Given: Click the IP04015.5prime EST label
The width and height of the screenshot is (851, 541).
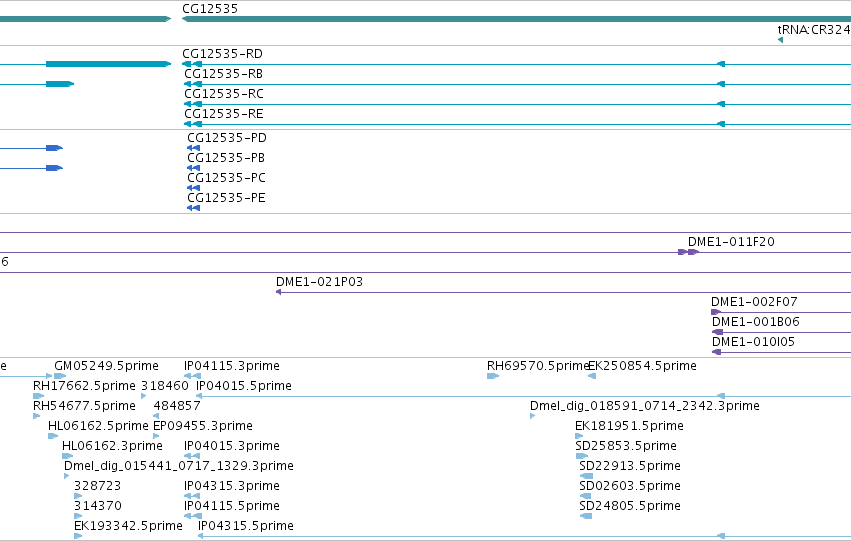Looking at the screenshot, I should tap(244, 386).
